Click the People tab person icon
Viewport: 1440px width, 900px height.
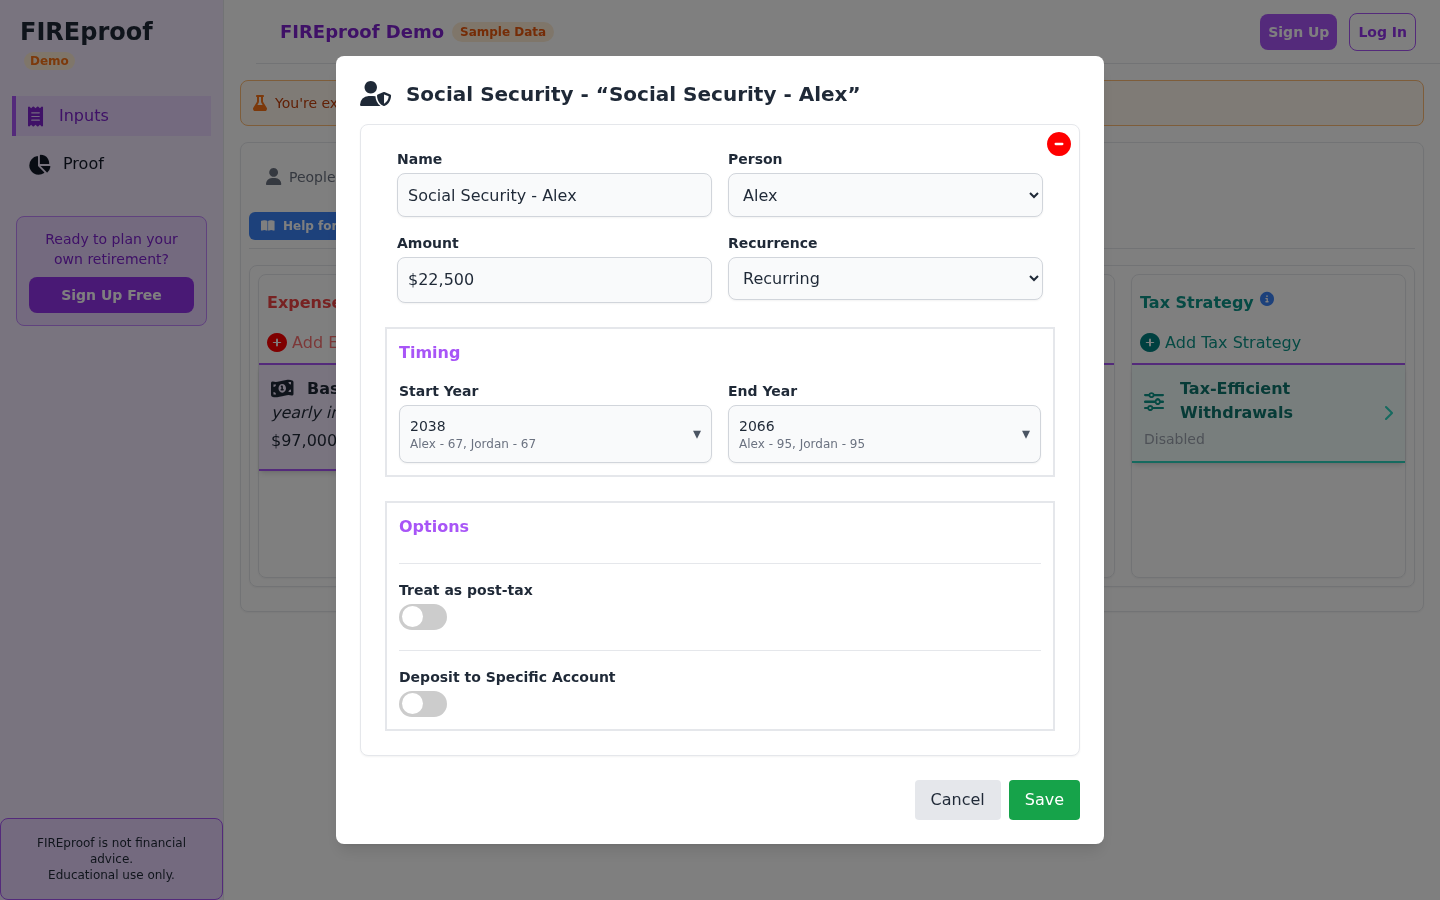[273, 177]
